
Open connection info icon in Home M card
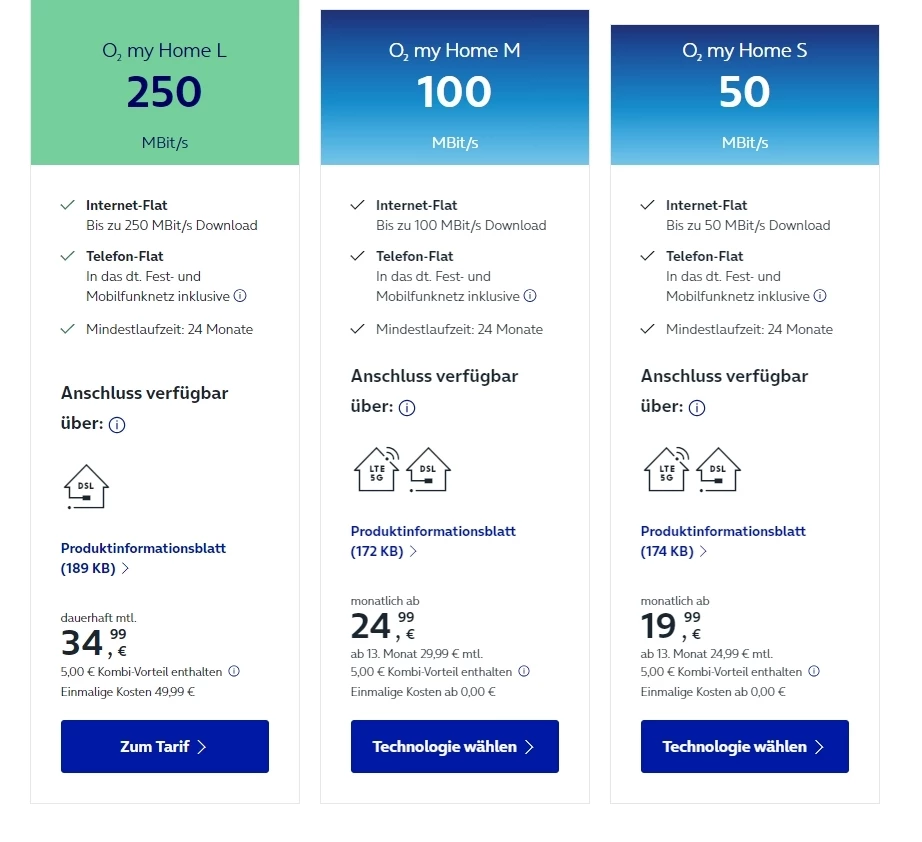(x=407, y=408)
